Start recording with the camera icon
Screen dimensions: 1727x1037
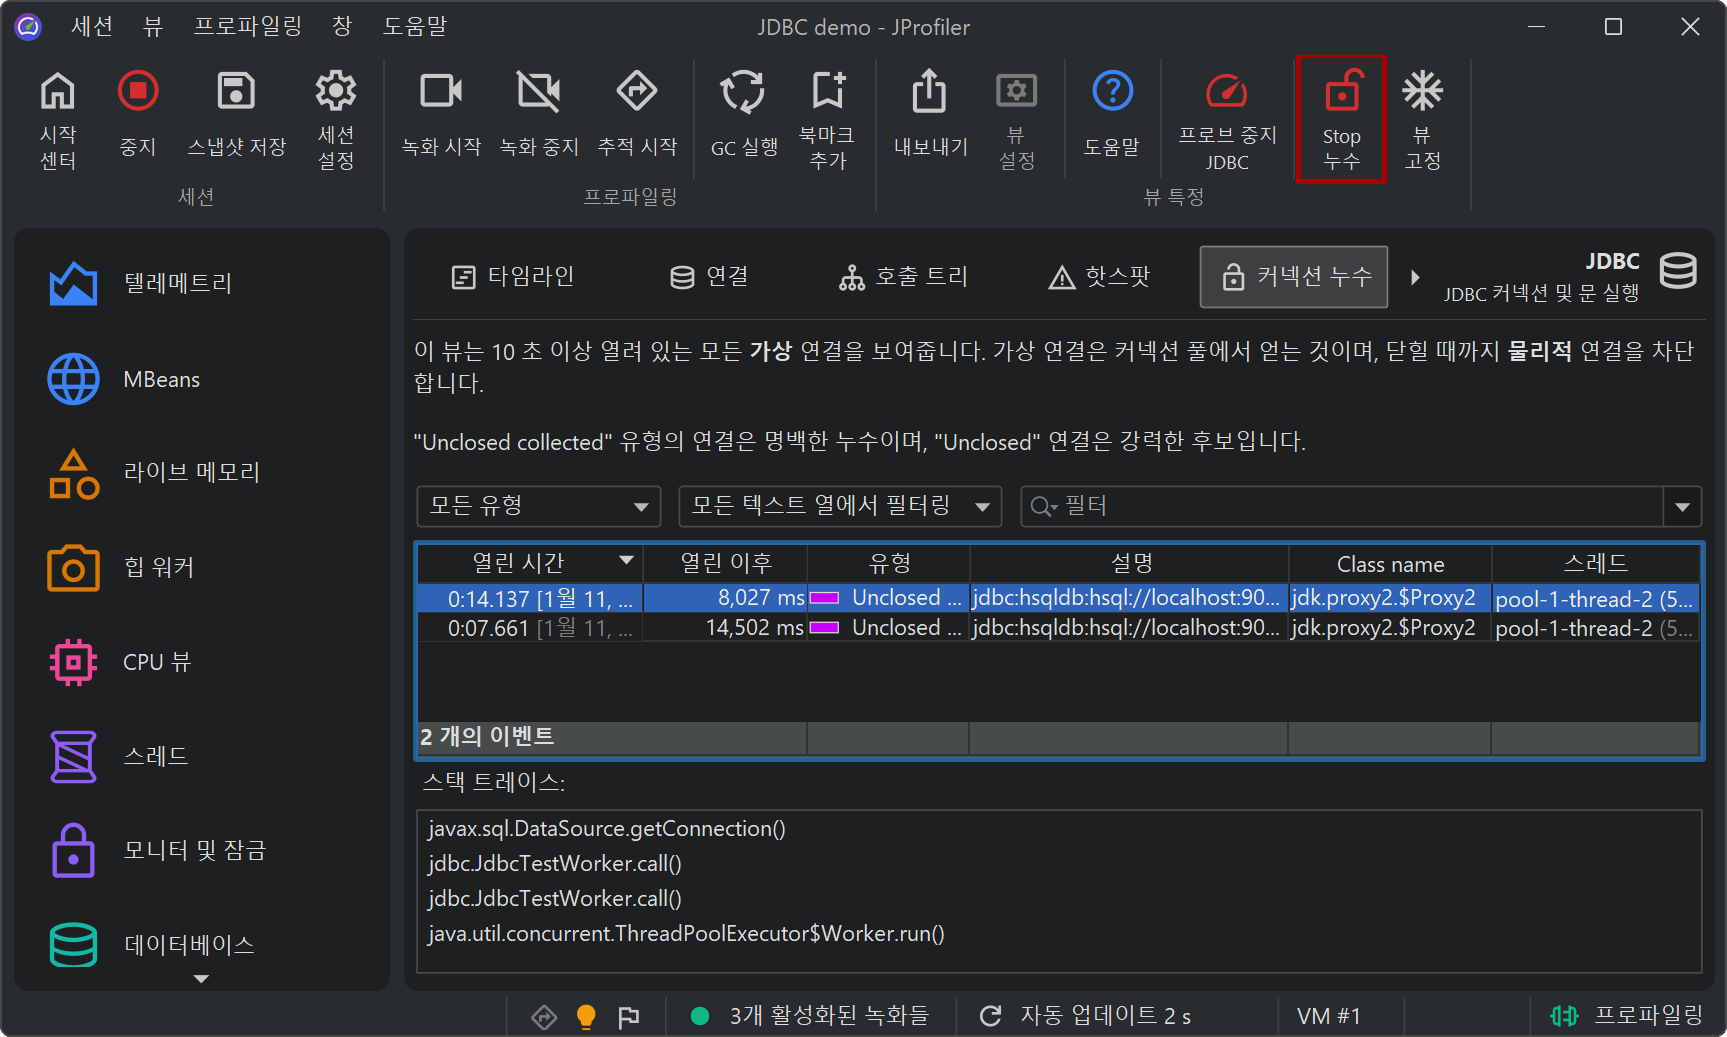click(440, 92)
